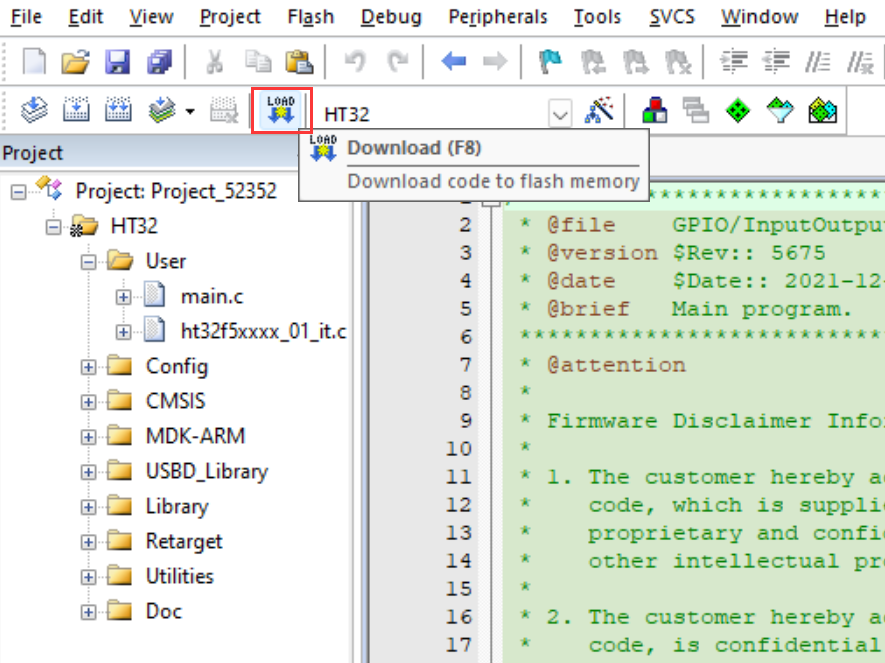Click the Download to flash (LOAD) icon
The image size is (885, 663).
(281, 110)
